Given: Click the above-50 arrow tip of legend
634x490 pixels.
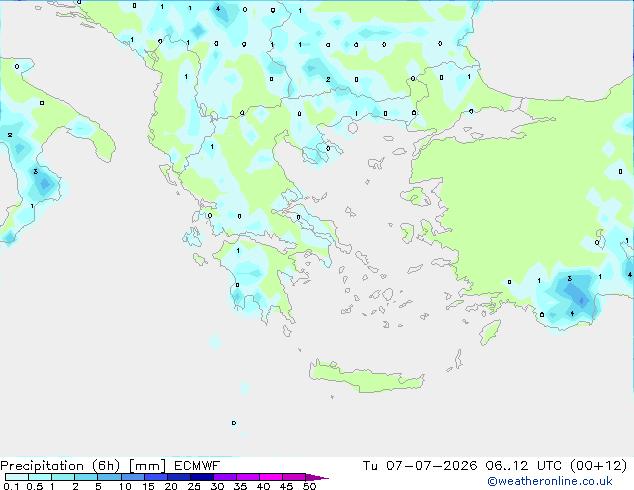Looking at the screenshot, I should pyautogui.click(x=317, y=477).
